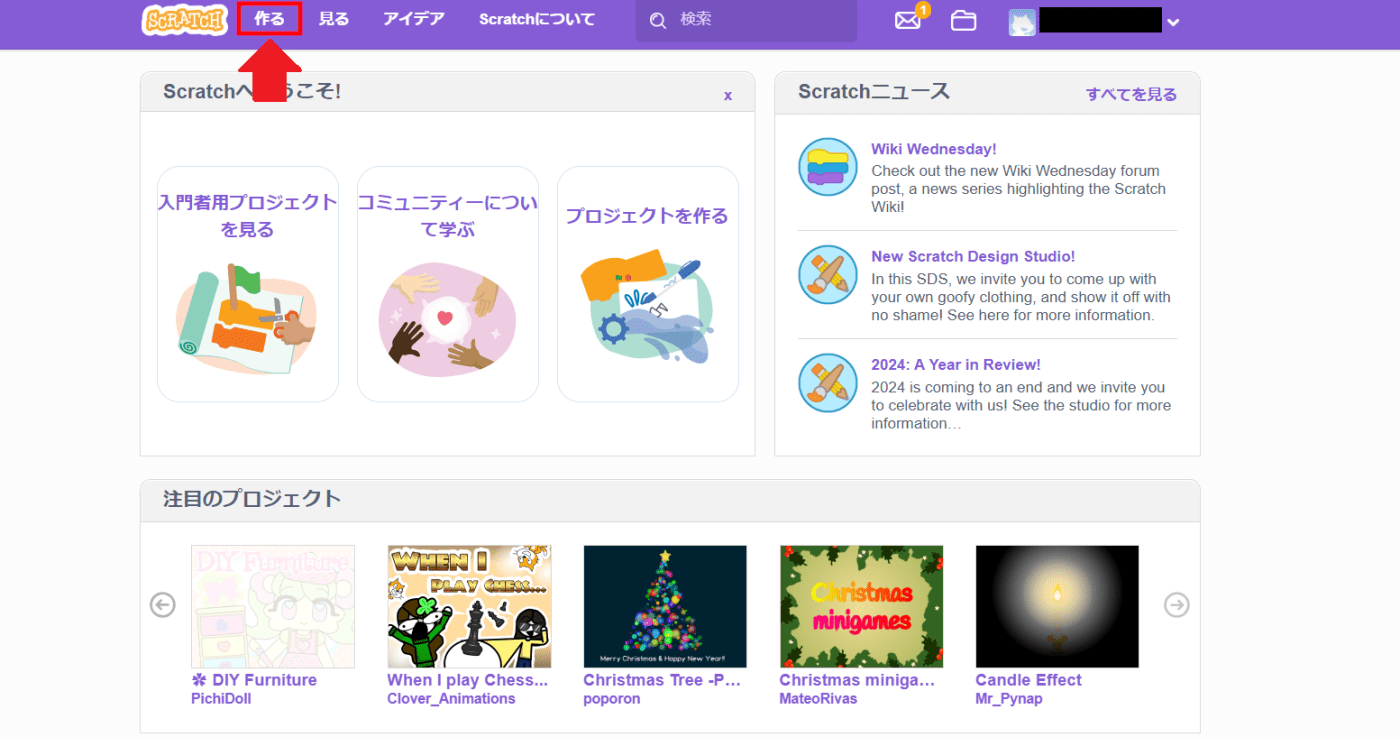Click the Scratchニュース heading
Screen dimensions: 1400x737
(x=874, y=92)
